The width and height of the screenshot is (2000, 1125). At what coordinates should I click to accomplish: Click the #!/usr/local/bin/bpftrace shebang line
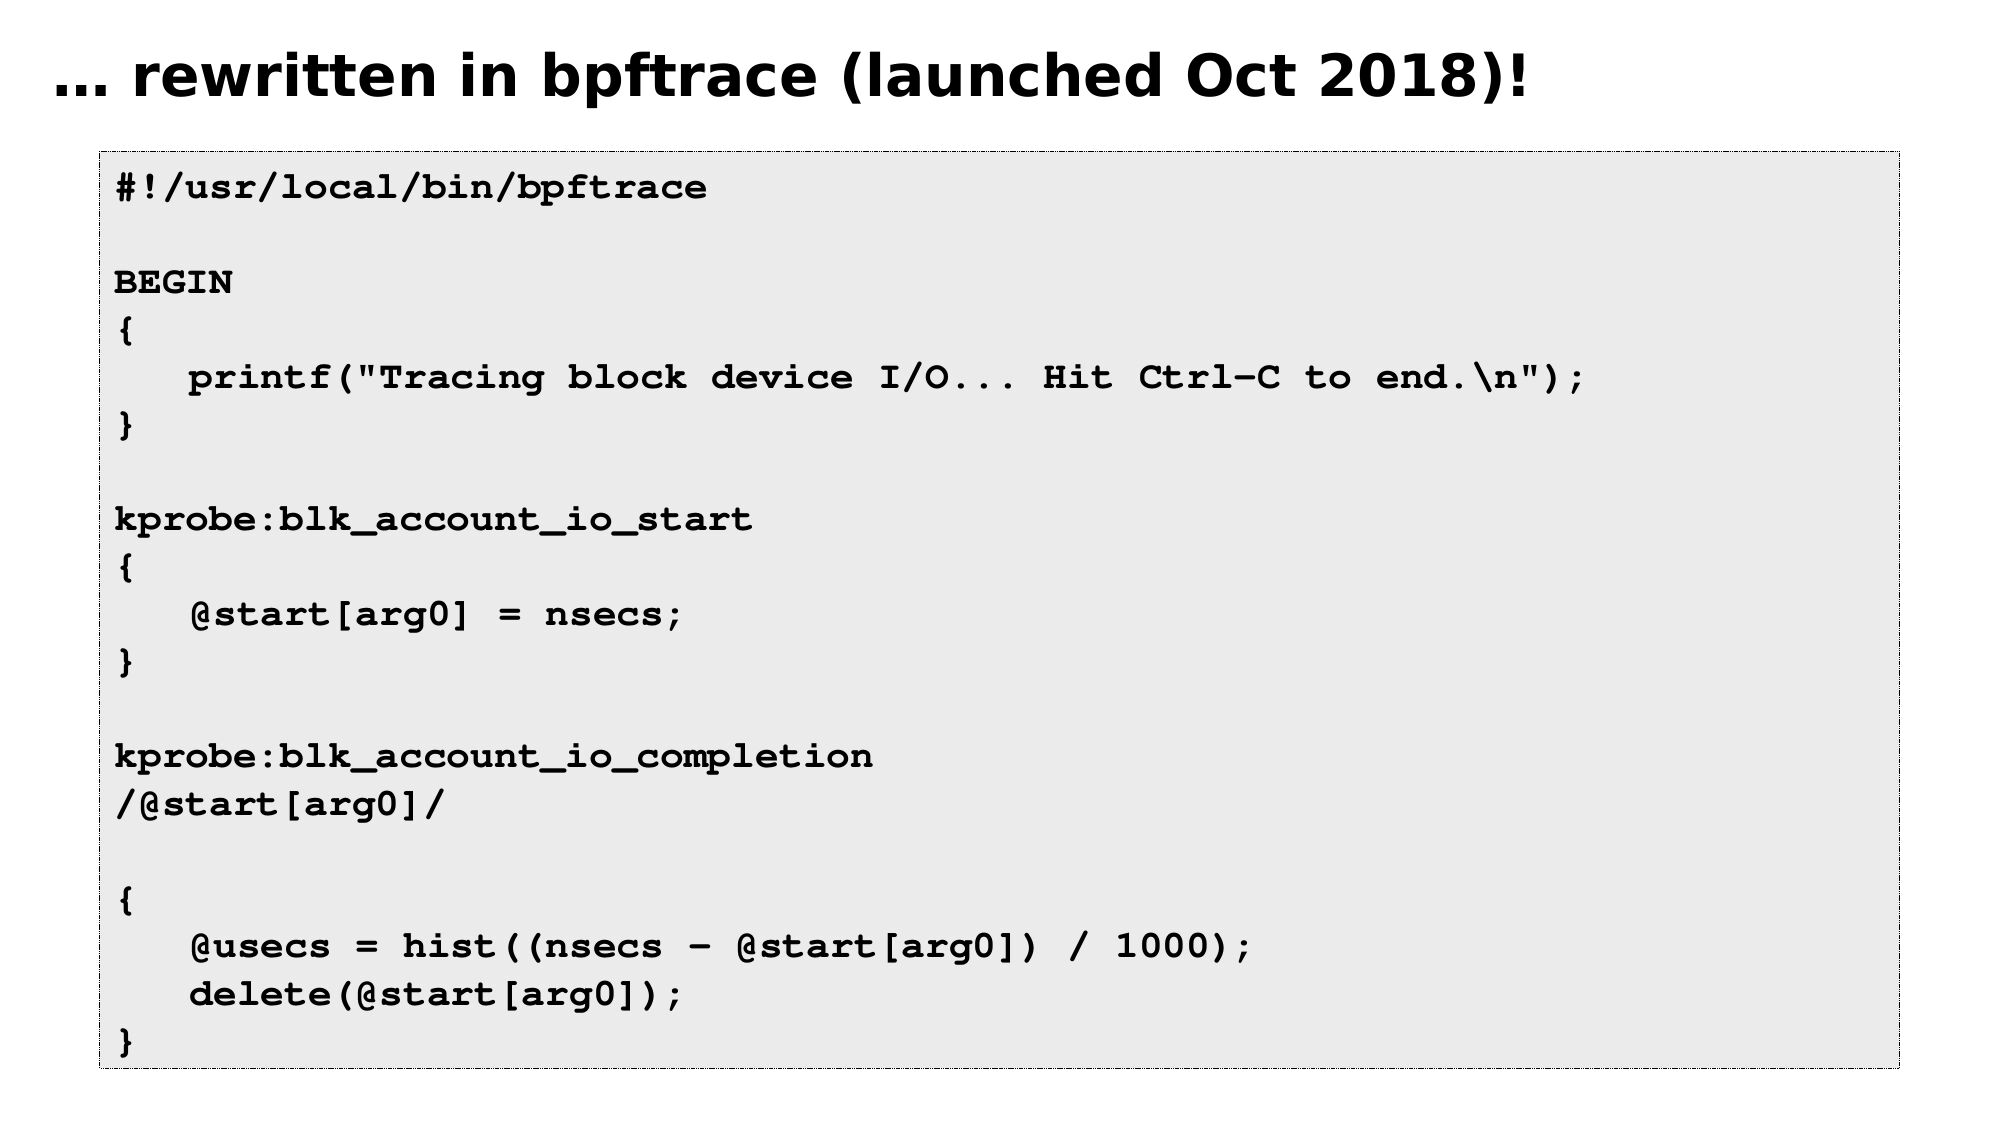coord(411,188)
